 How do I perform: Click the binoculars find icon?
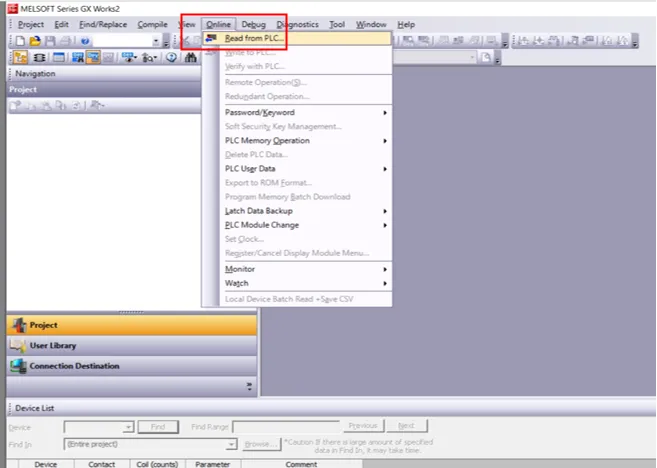(x=191, y=57)
